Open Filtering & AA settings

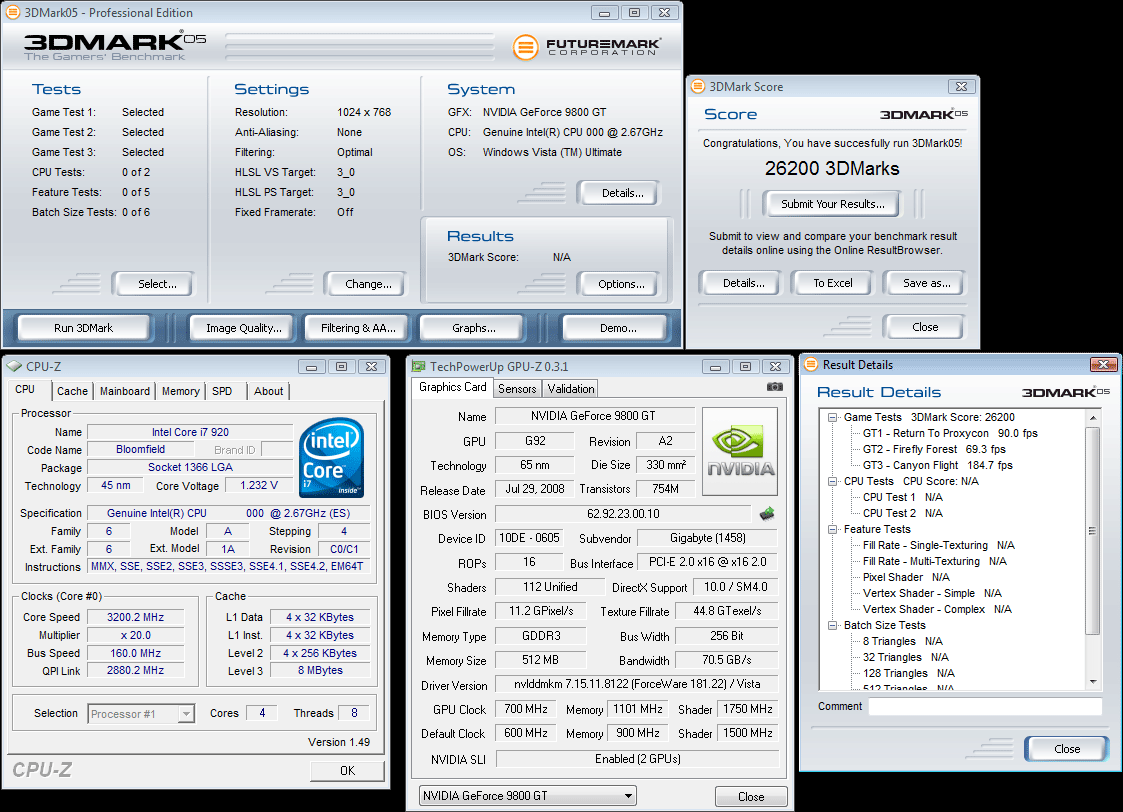point(358,328)
